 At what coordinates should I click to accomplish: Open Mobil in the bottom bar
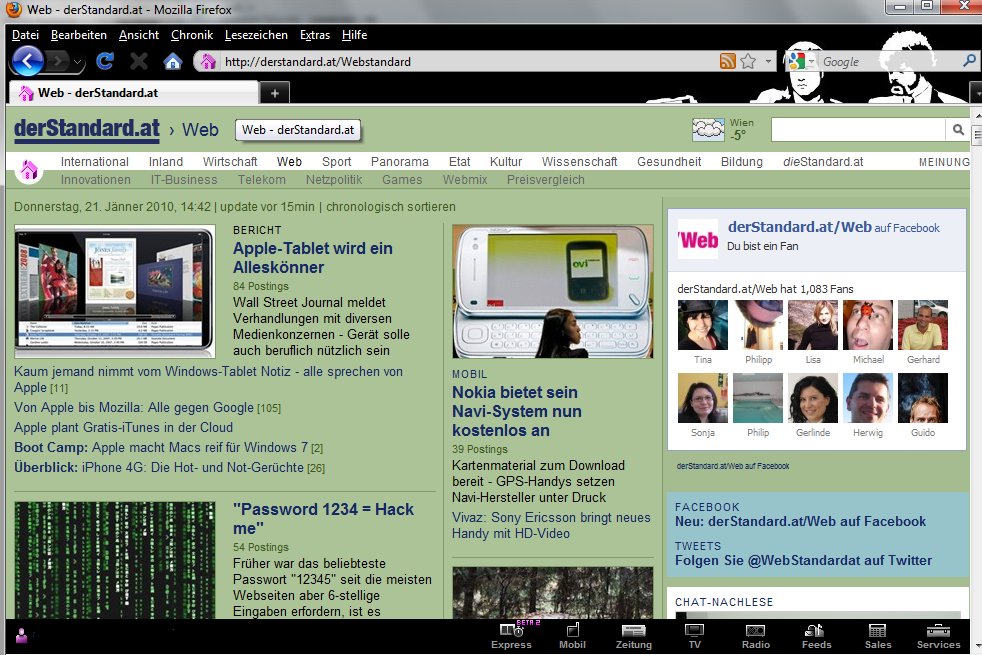[x=572, y=636]
